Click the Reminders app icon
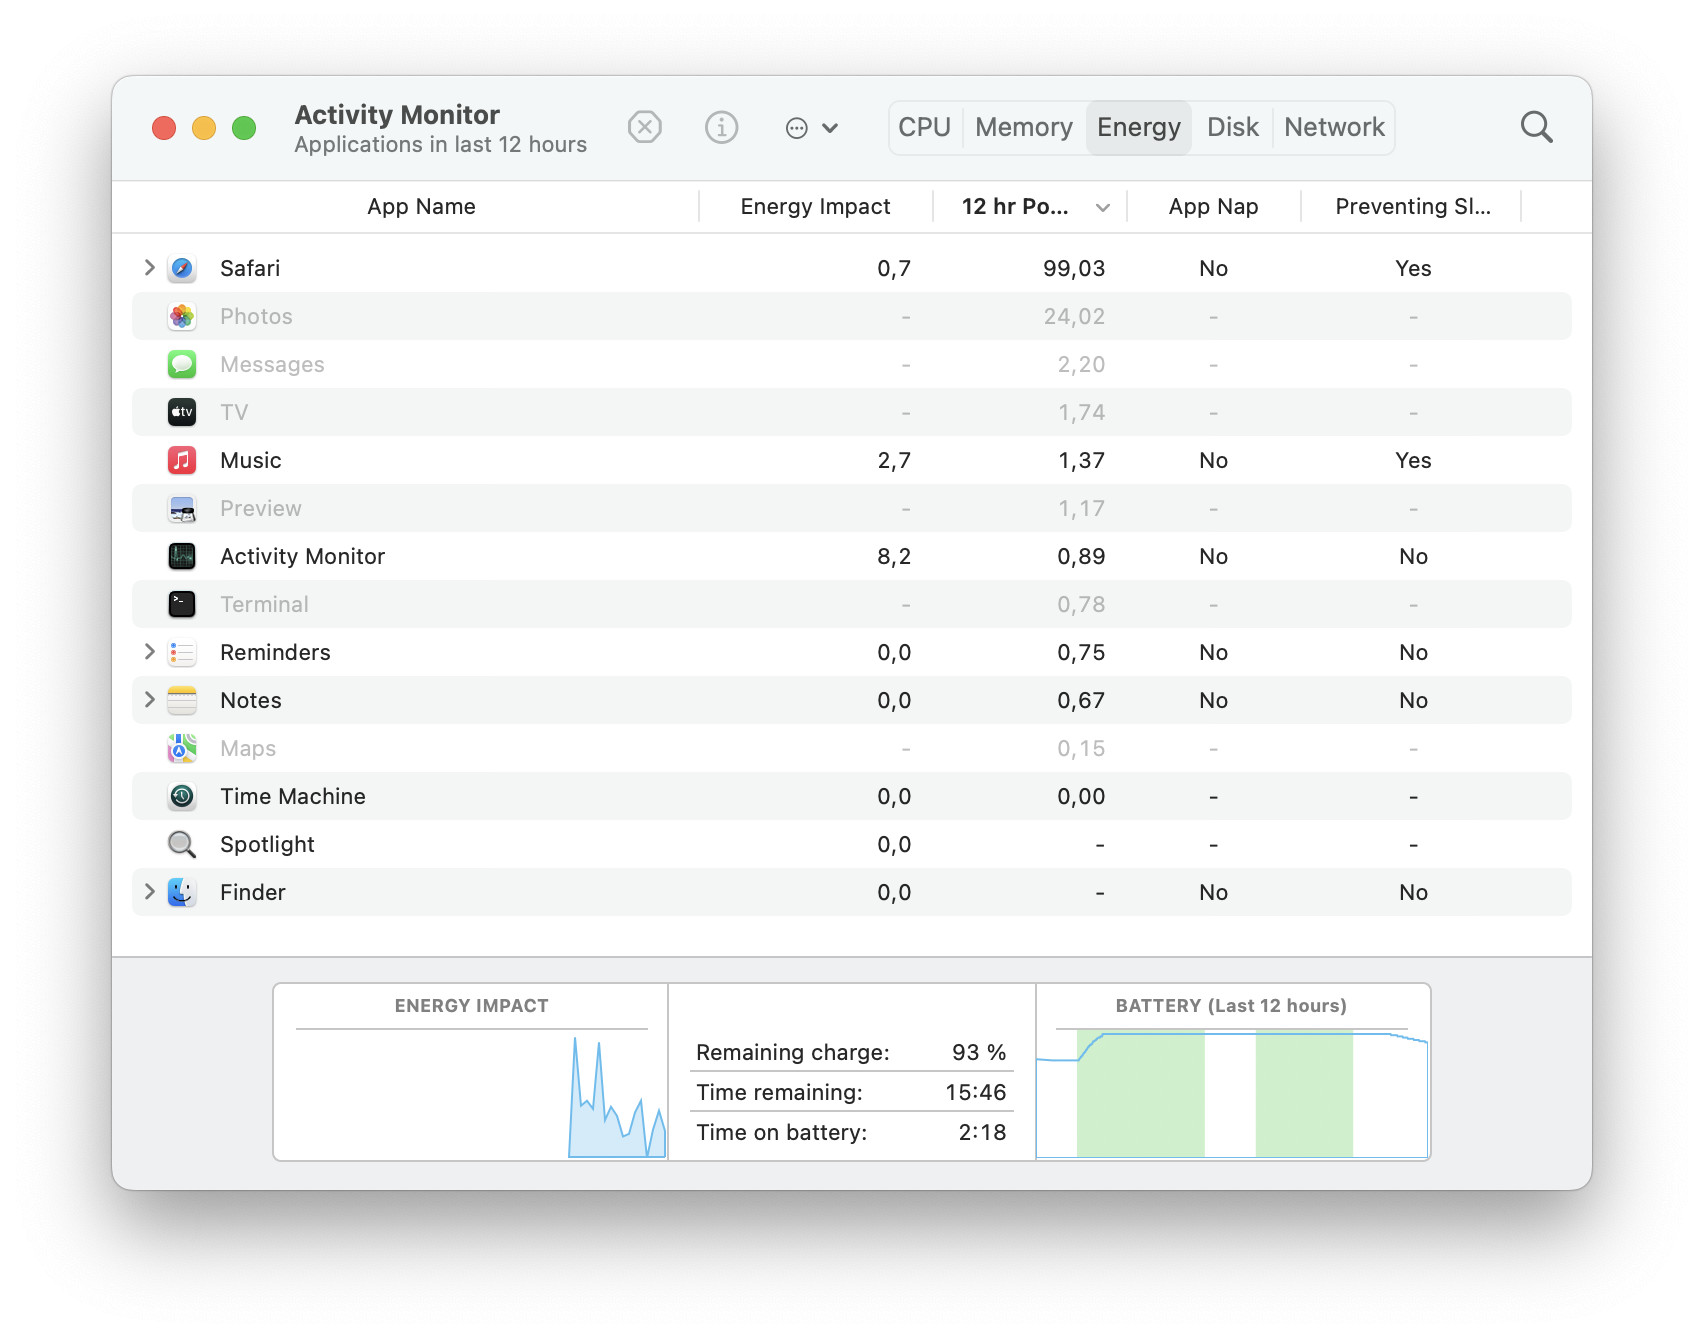The width and height of the screenshot is (1704, 1338). pyautogui.click(x=182, y=652)
